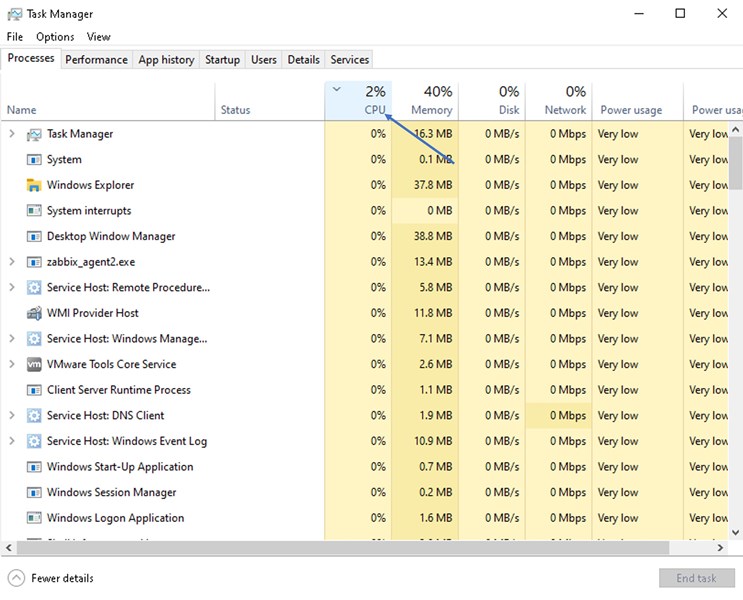This screenshot has height=600, width=743.
Task: Switch to the Performance tab
Action: (96, 60)
